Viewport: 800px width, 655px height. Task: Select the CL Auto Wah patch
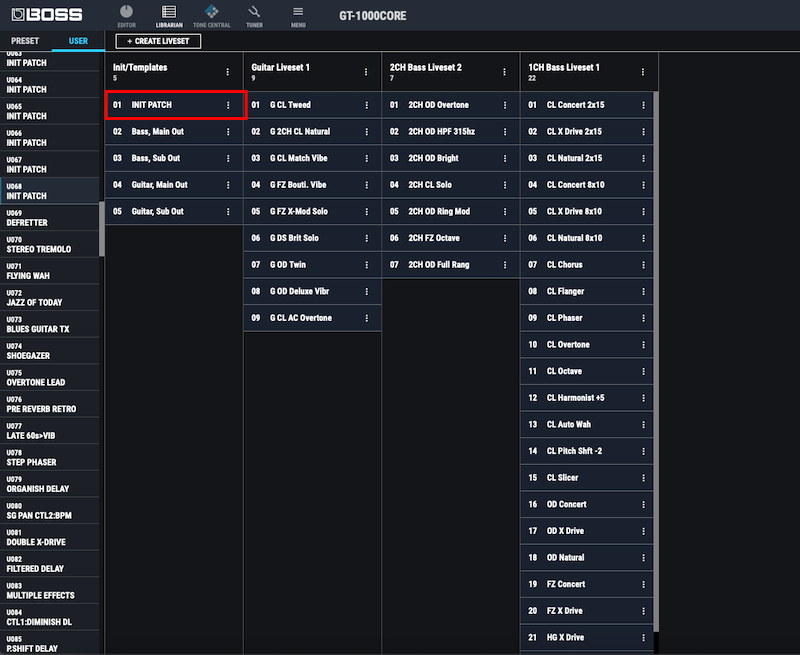tap(587, 424)
